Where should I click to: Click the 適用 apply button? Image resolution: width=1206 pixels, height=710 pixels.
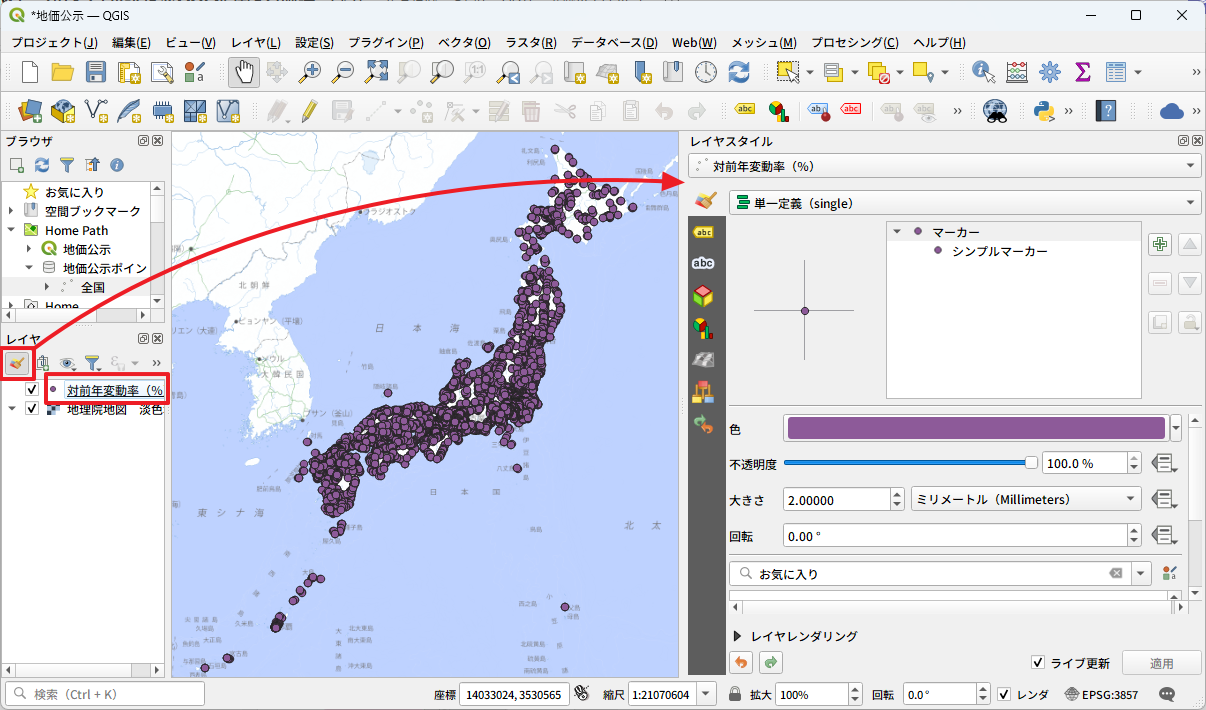pos(1160,663)
